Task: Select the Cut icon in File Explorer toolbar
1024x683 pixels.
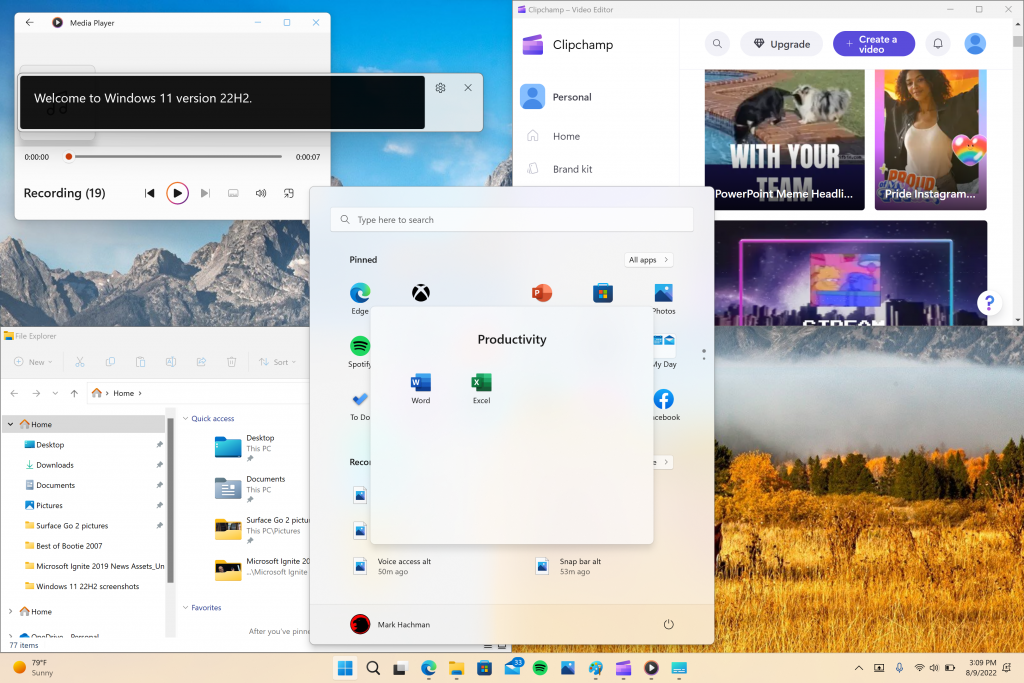Action: click(80, 362)
